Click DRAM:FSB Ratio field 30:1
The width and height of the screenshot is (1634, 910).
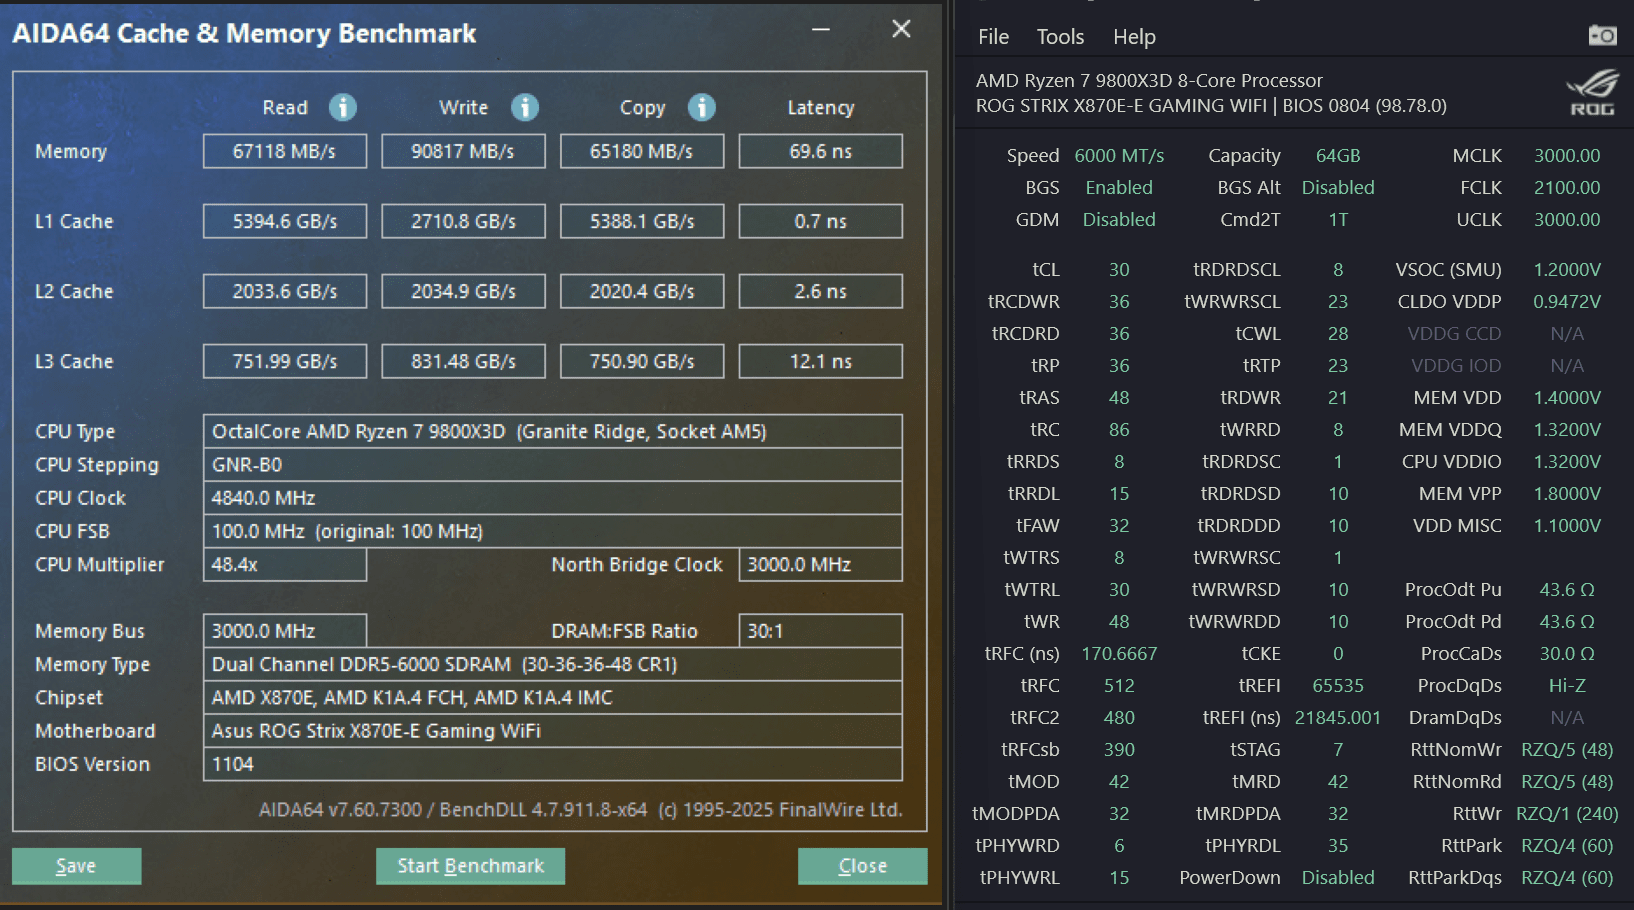[x=821, y=631]
